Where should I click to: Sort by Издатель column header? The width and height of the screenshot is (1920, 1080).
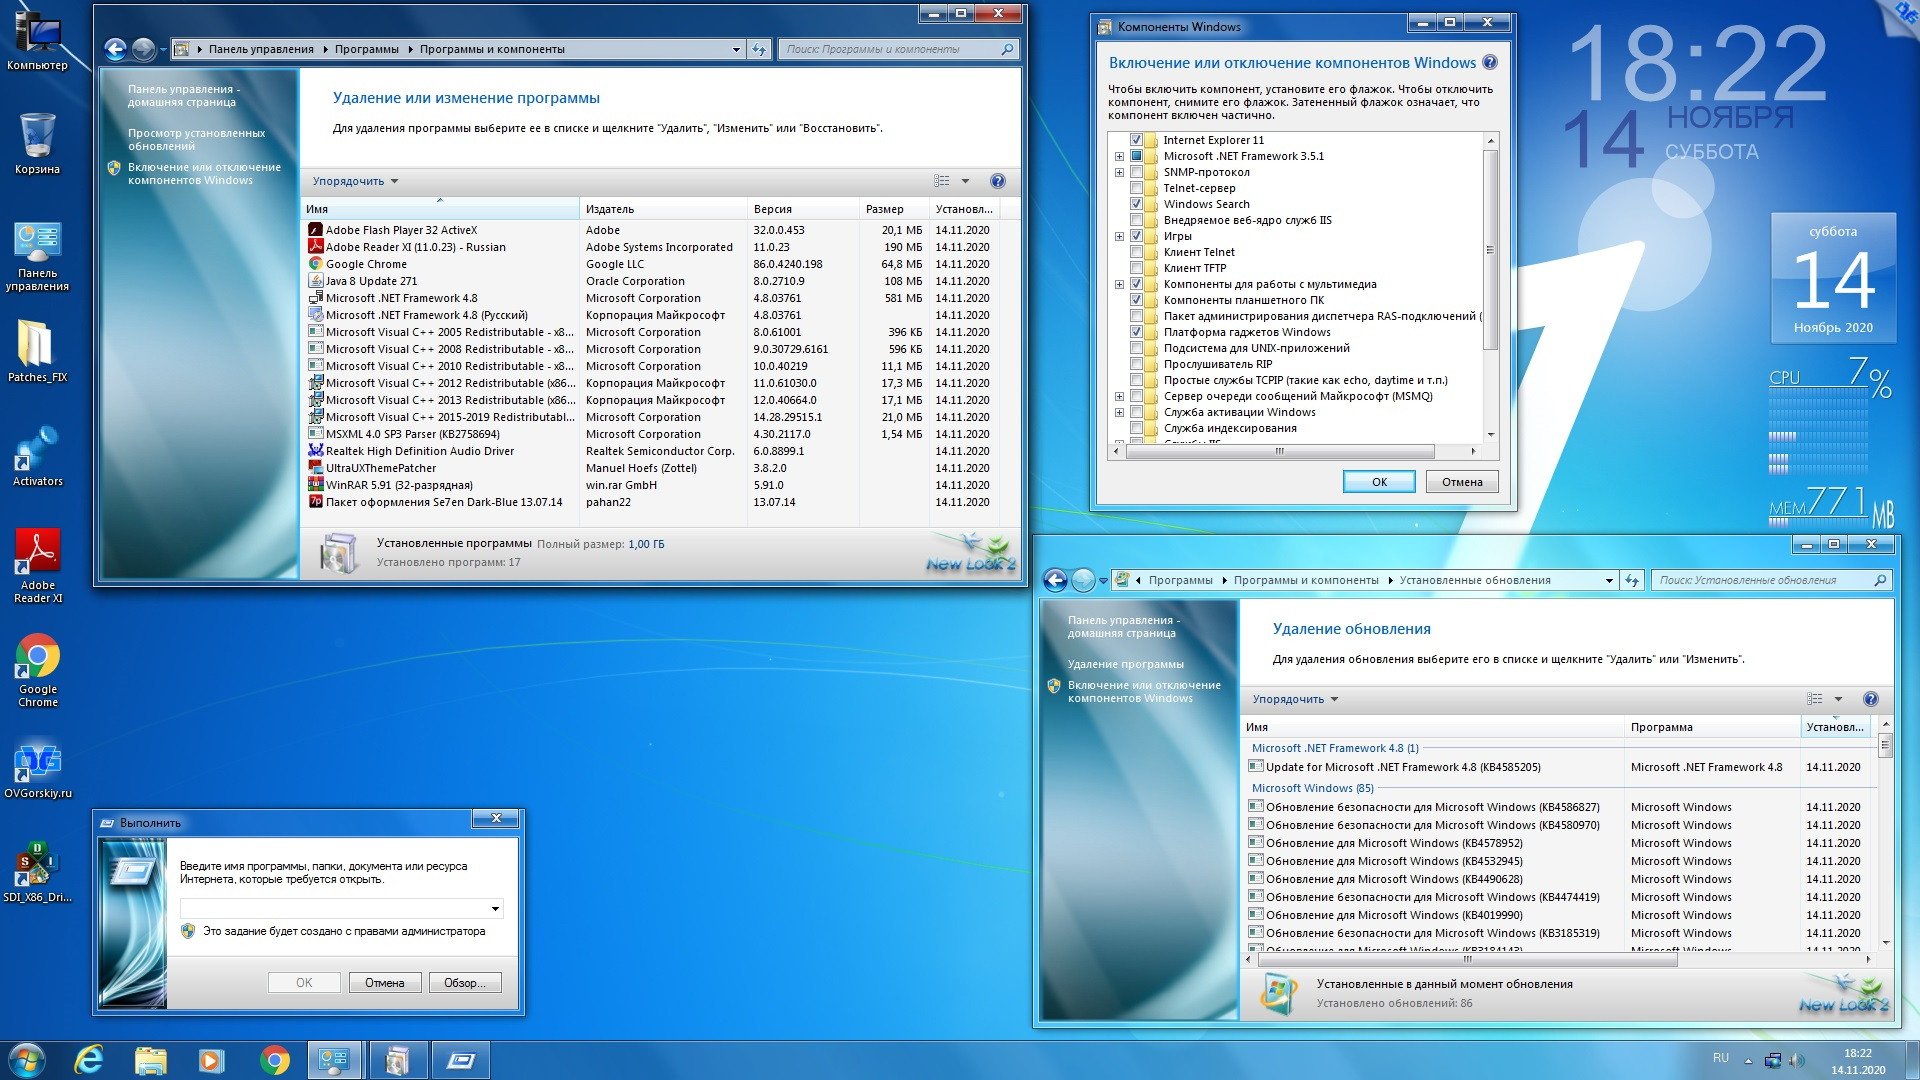(x=663, y=209)
